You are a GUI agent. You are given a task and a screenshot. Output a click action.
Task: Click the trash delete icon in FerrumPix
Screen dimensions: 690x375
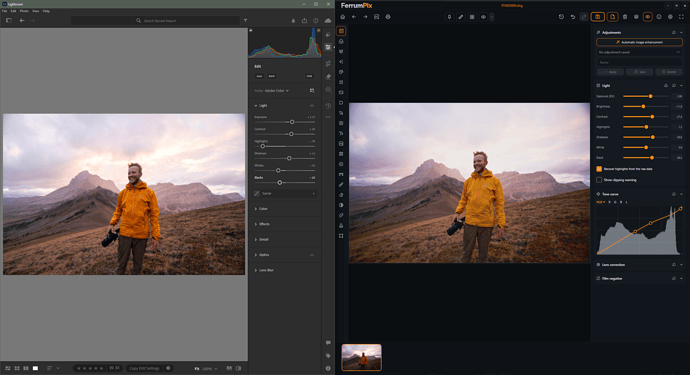tap(624, 17)
